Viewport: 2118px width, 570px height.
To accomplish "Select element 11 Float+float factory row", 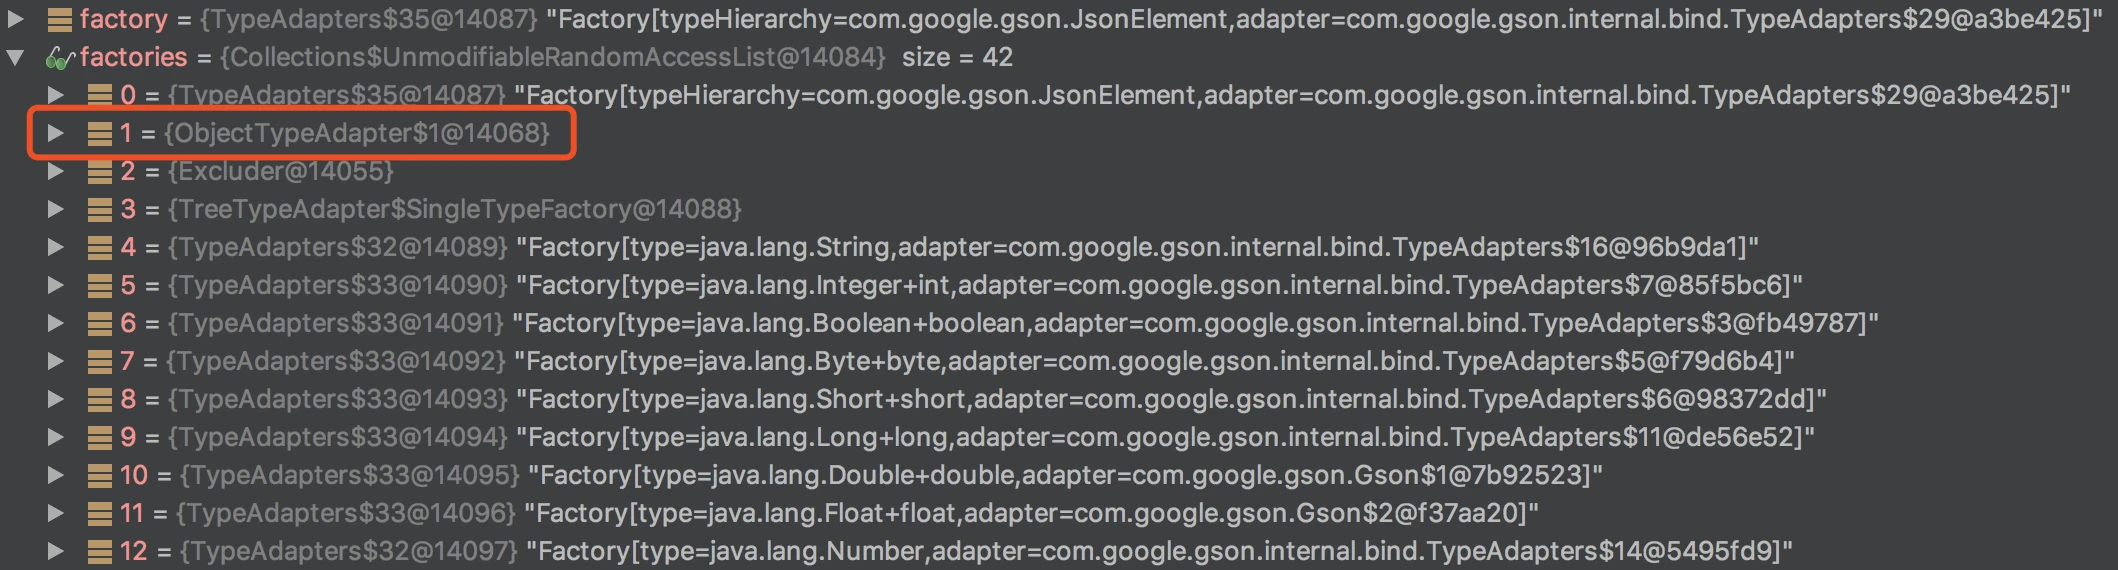I will [829, 513].
